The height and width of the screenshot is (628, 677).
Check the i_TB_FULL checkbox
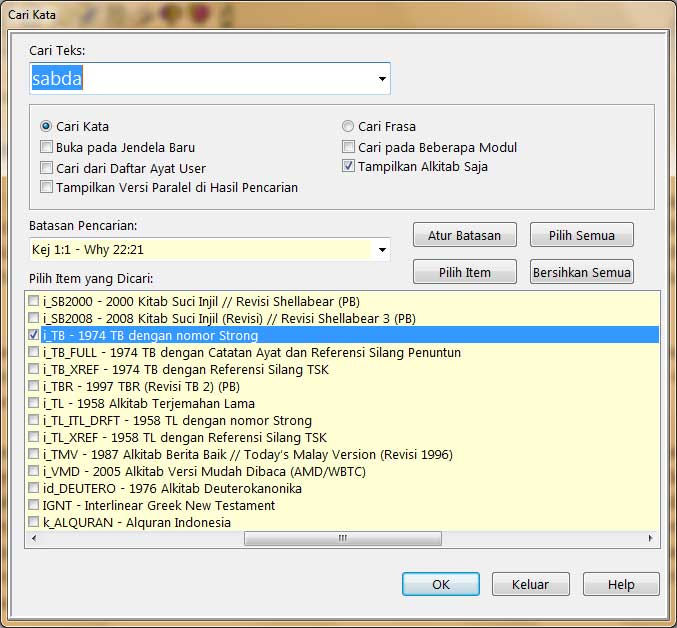33,352
